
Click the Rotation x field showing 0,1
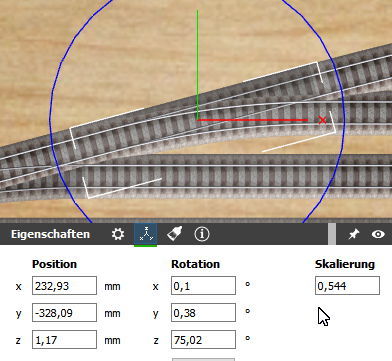click(x=203, y=286)
